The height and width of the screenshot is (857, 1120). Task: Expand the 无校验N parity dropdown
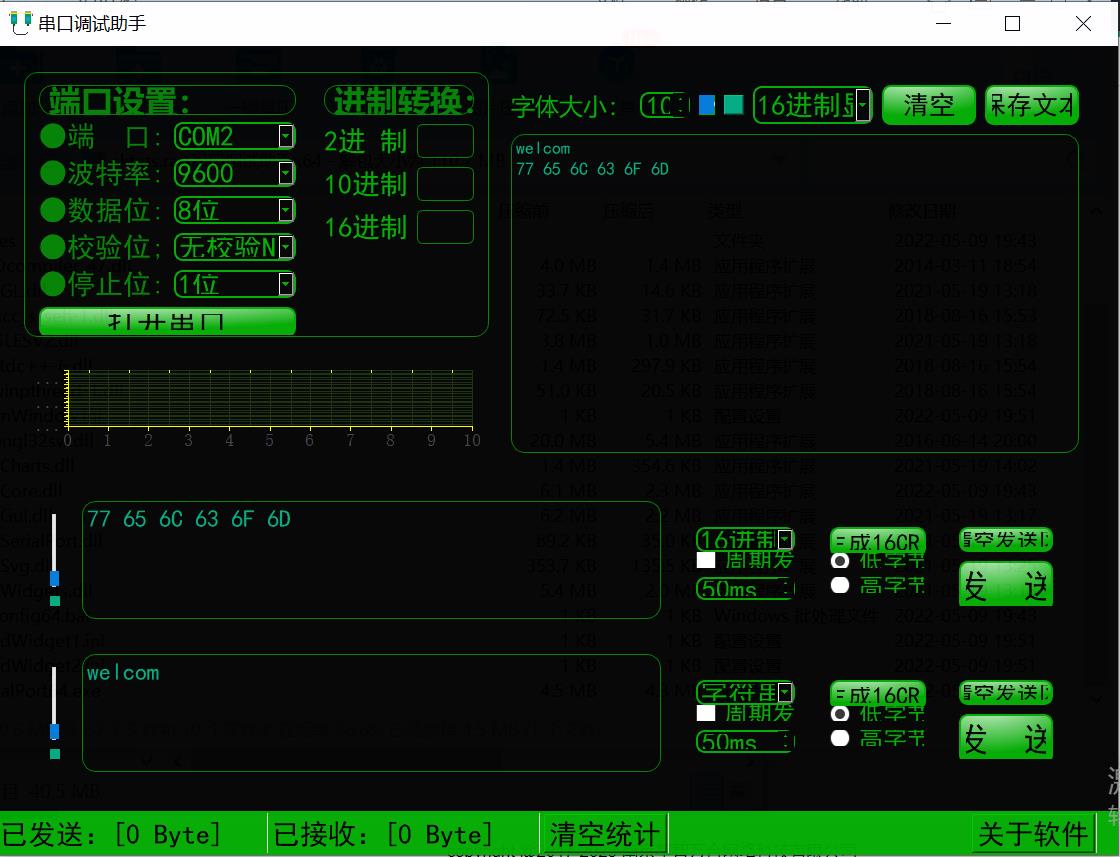coord(286,247)
